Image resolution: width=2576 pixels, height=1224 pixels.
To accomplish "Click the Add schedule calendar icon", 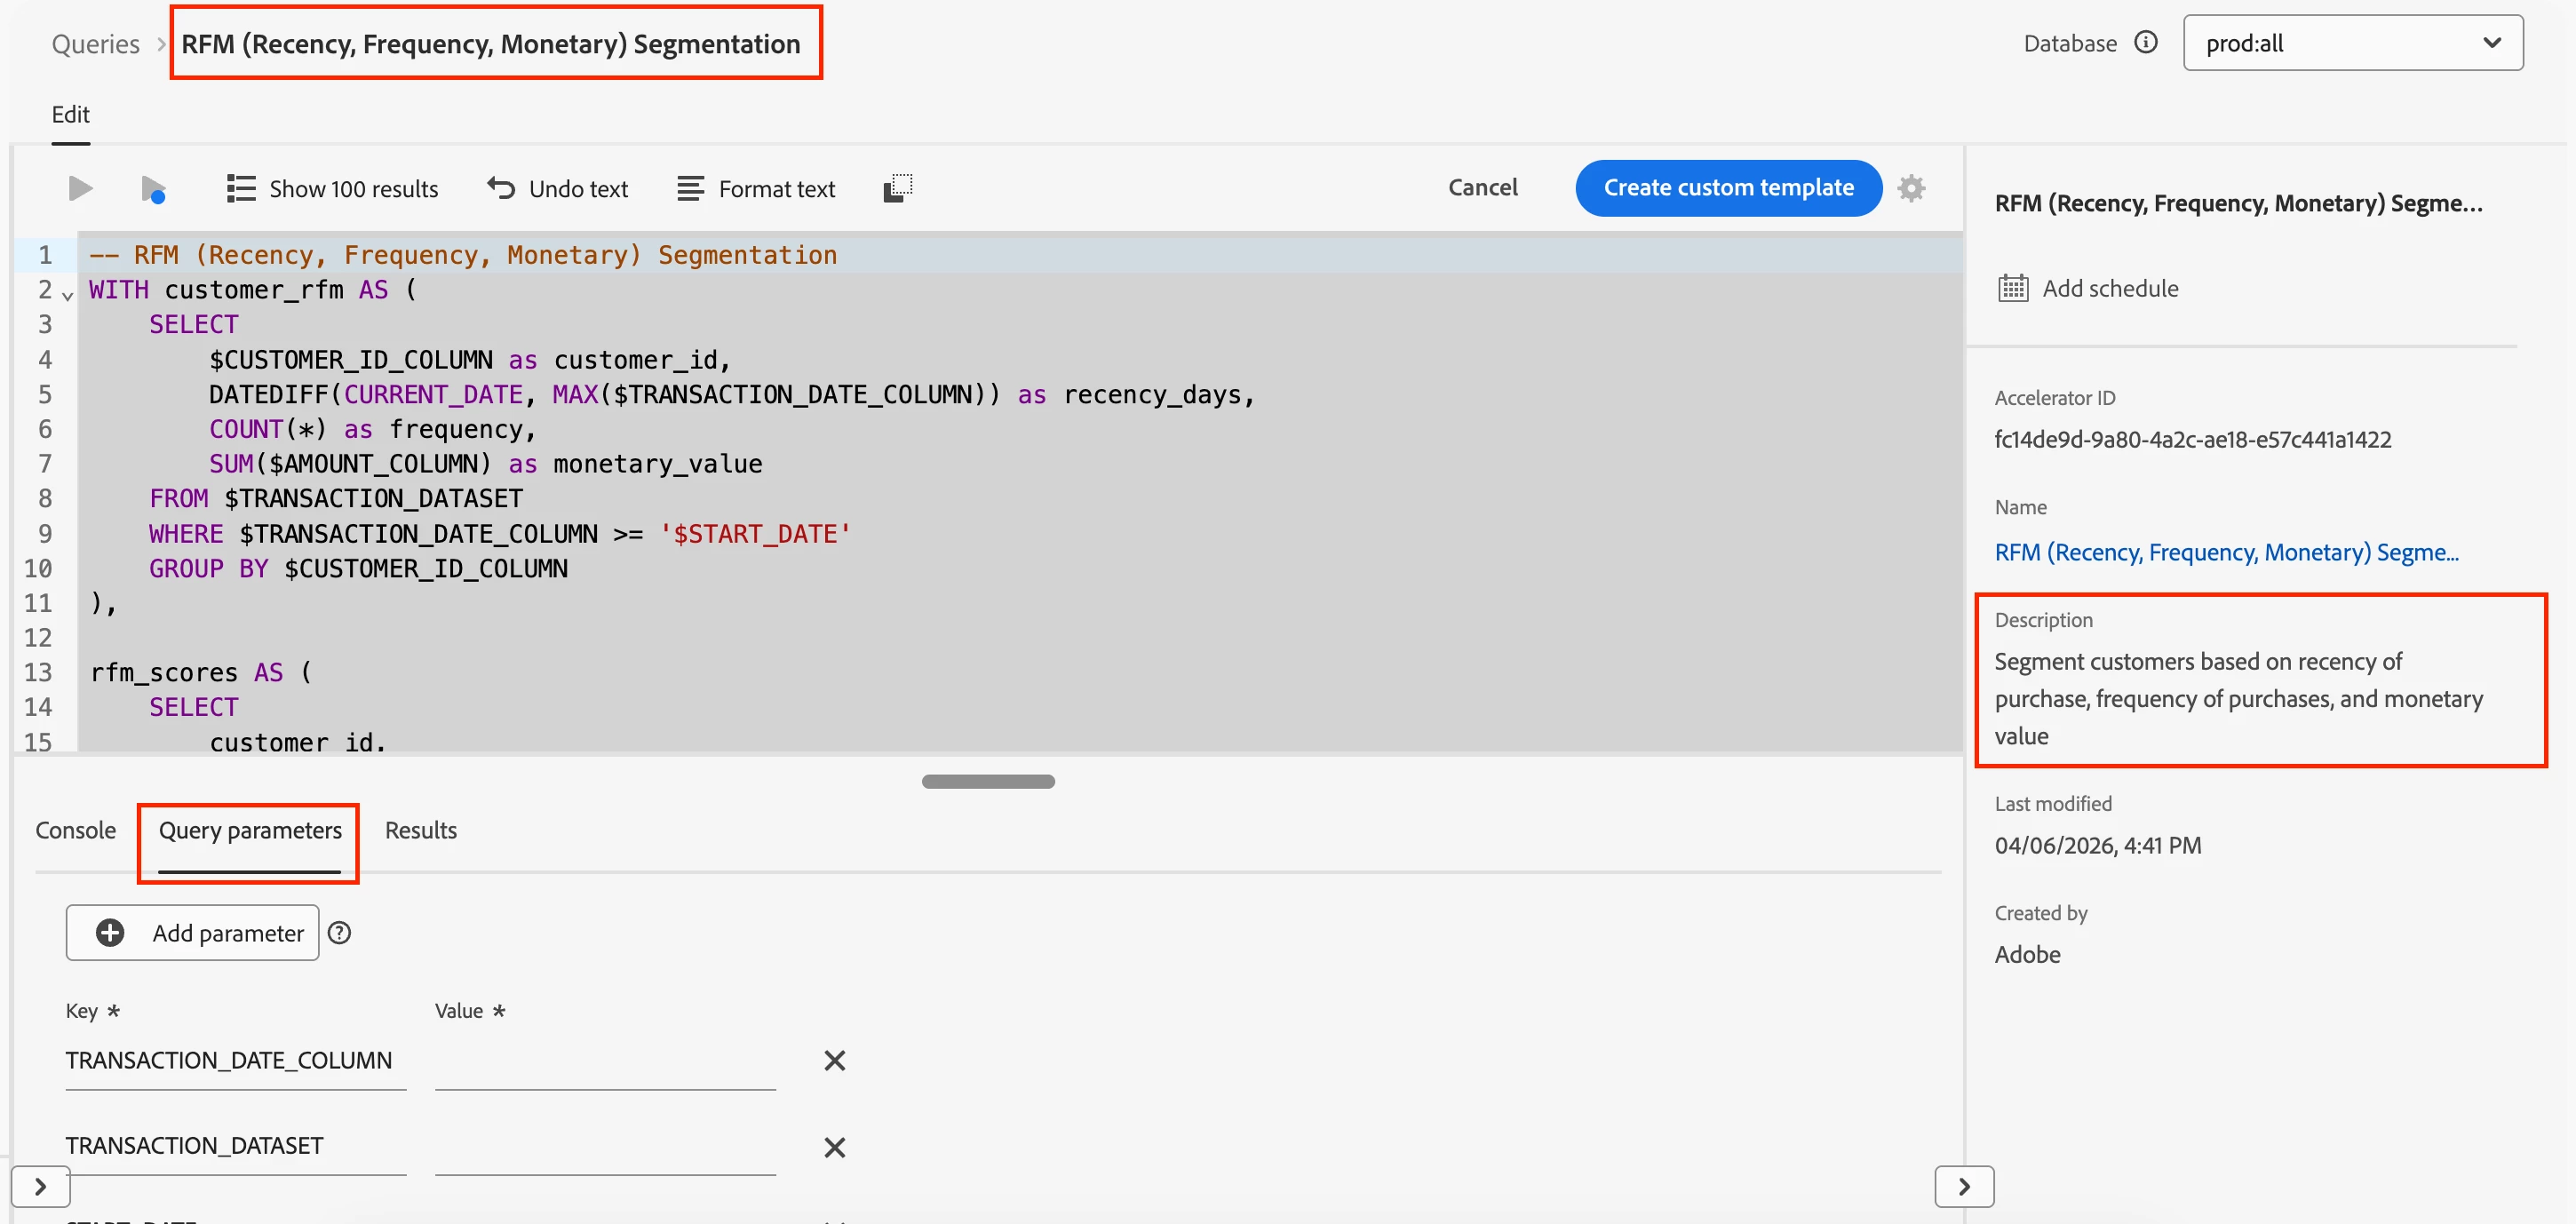I will point(2012,288).
